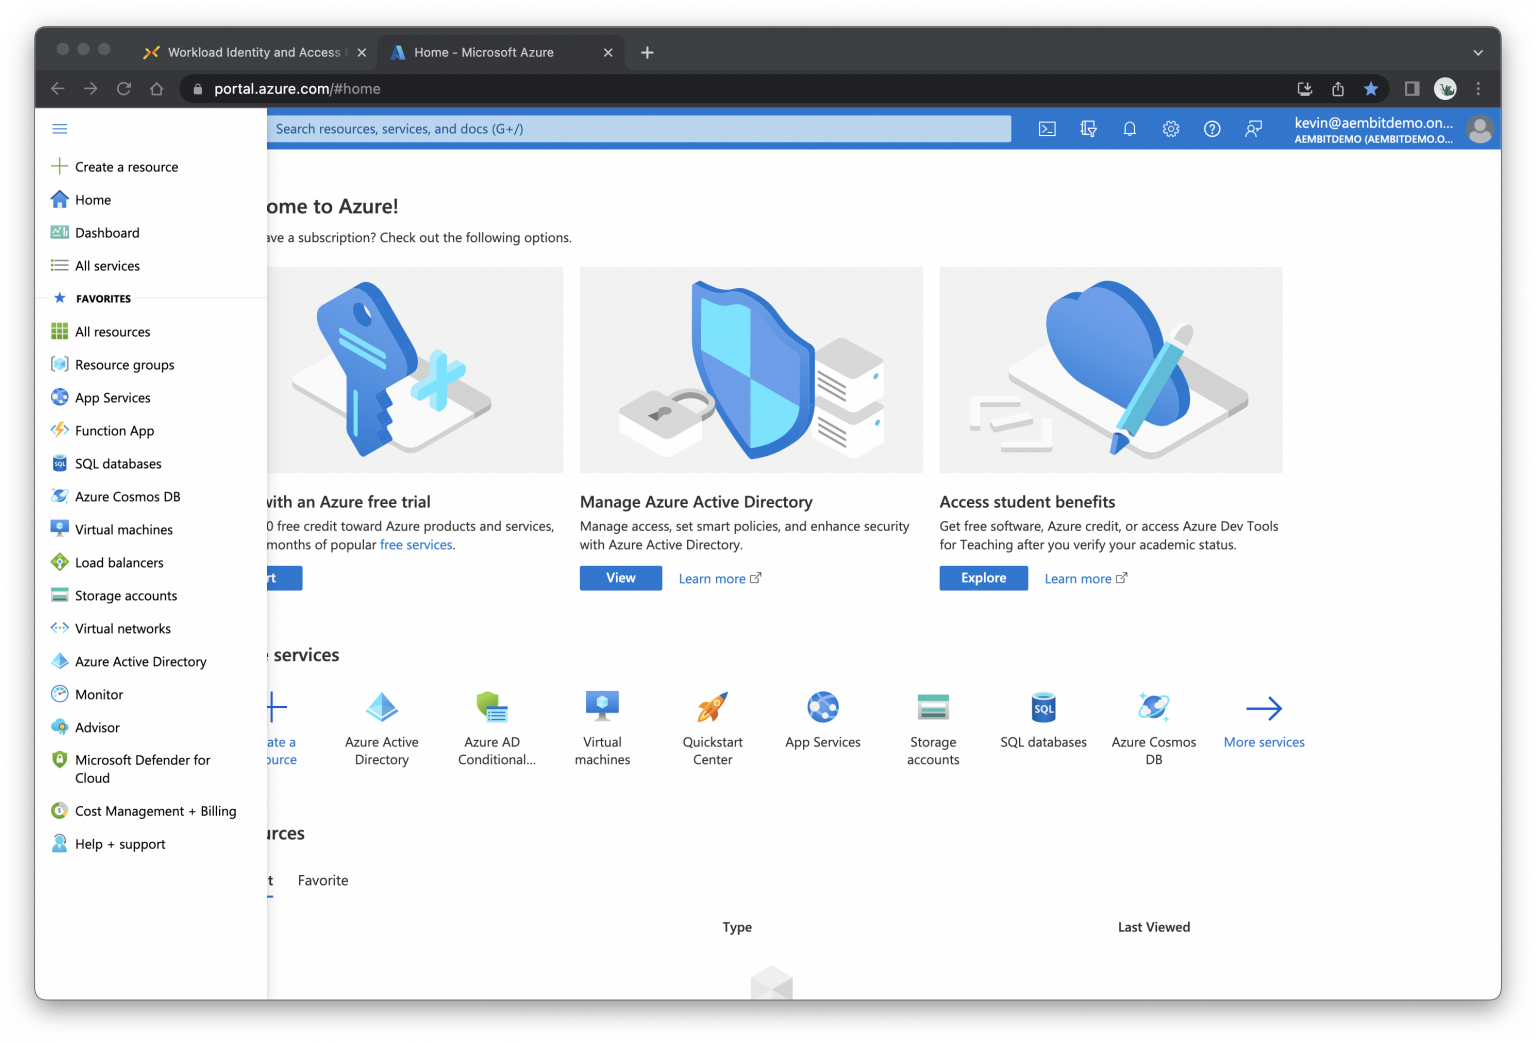
Task: Open Azure Cloud Shell
Action: point(1046,128)
